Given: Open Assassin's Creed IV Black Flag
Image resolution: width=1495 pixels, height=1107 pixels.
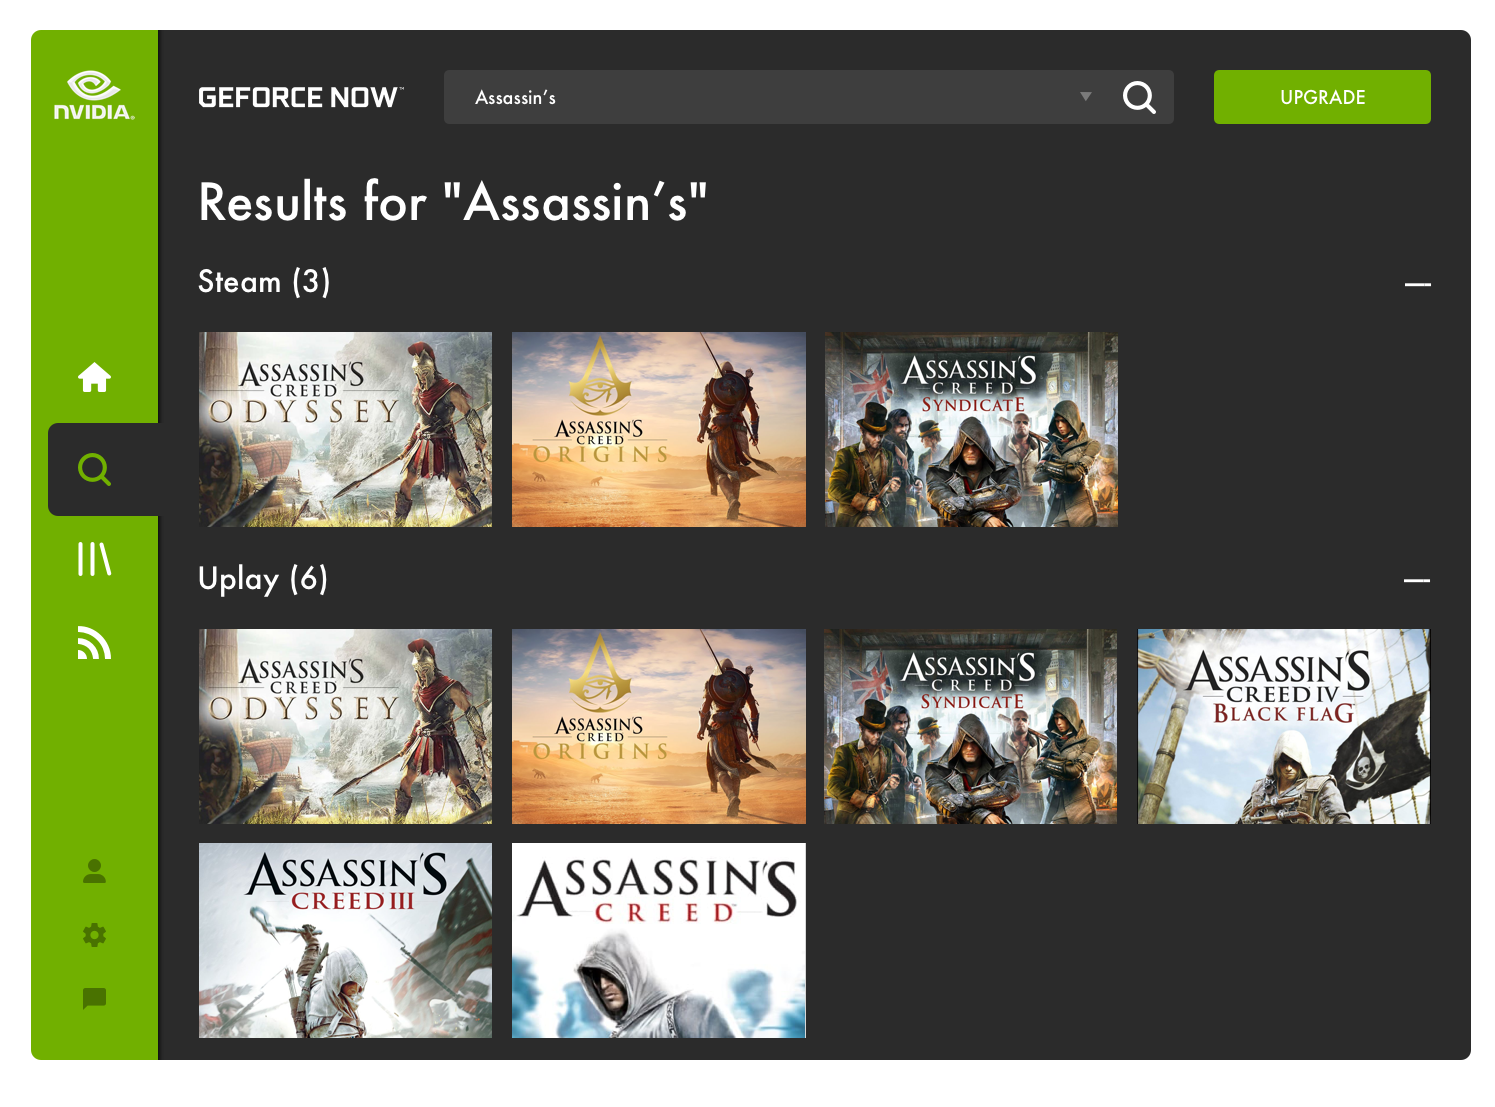Looking at the screenshot, I should [x=1284, y=726].
